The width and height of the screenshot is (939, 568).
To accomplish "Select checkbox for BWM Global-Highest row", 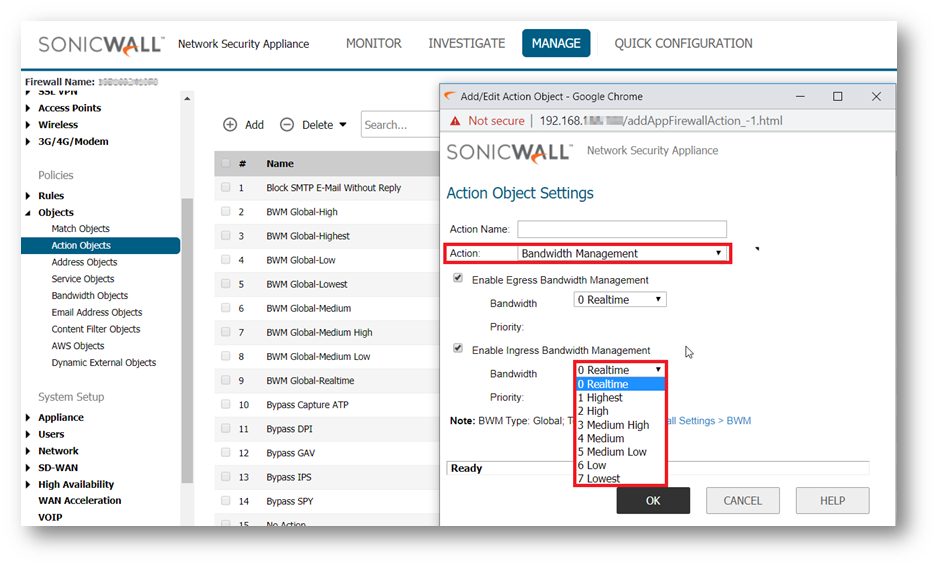I will pyautogui.click(x=226, y=235).
